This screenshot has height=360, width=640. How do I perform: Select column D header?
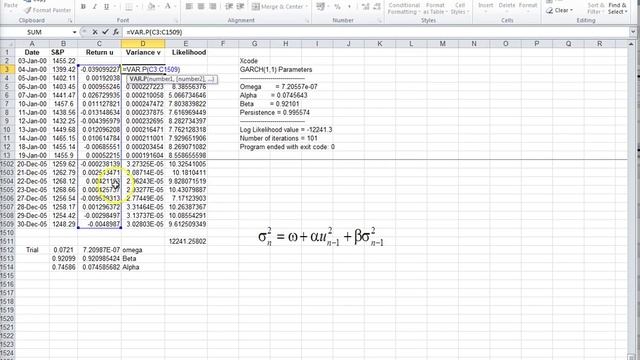(143, 44)
